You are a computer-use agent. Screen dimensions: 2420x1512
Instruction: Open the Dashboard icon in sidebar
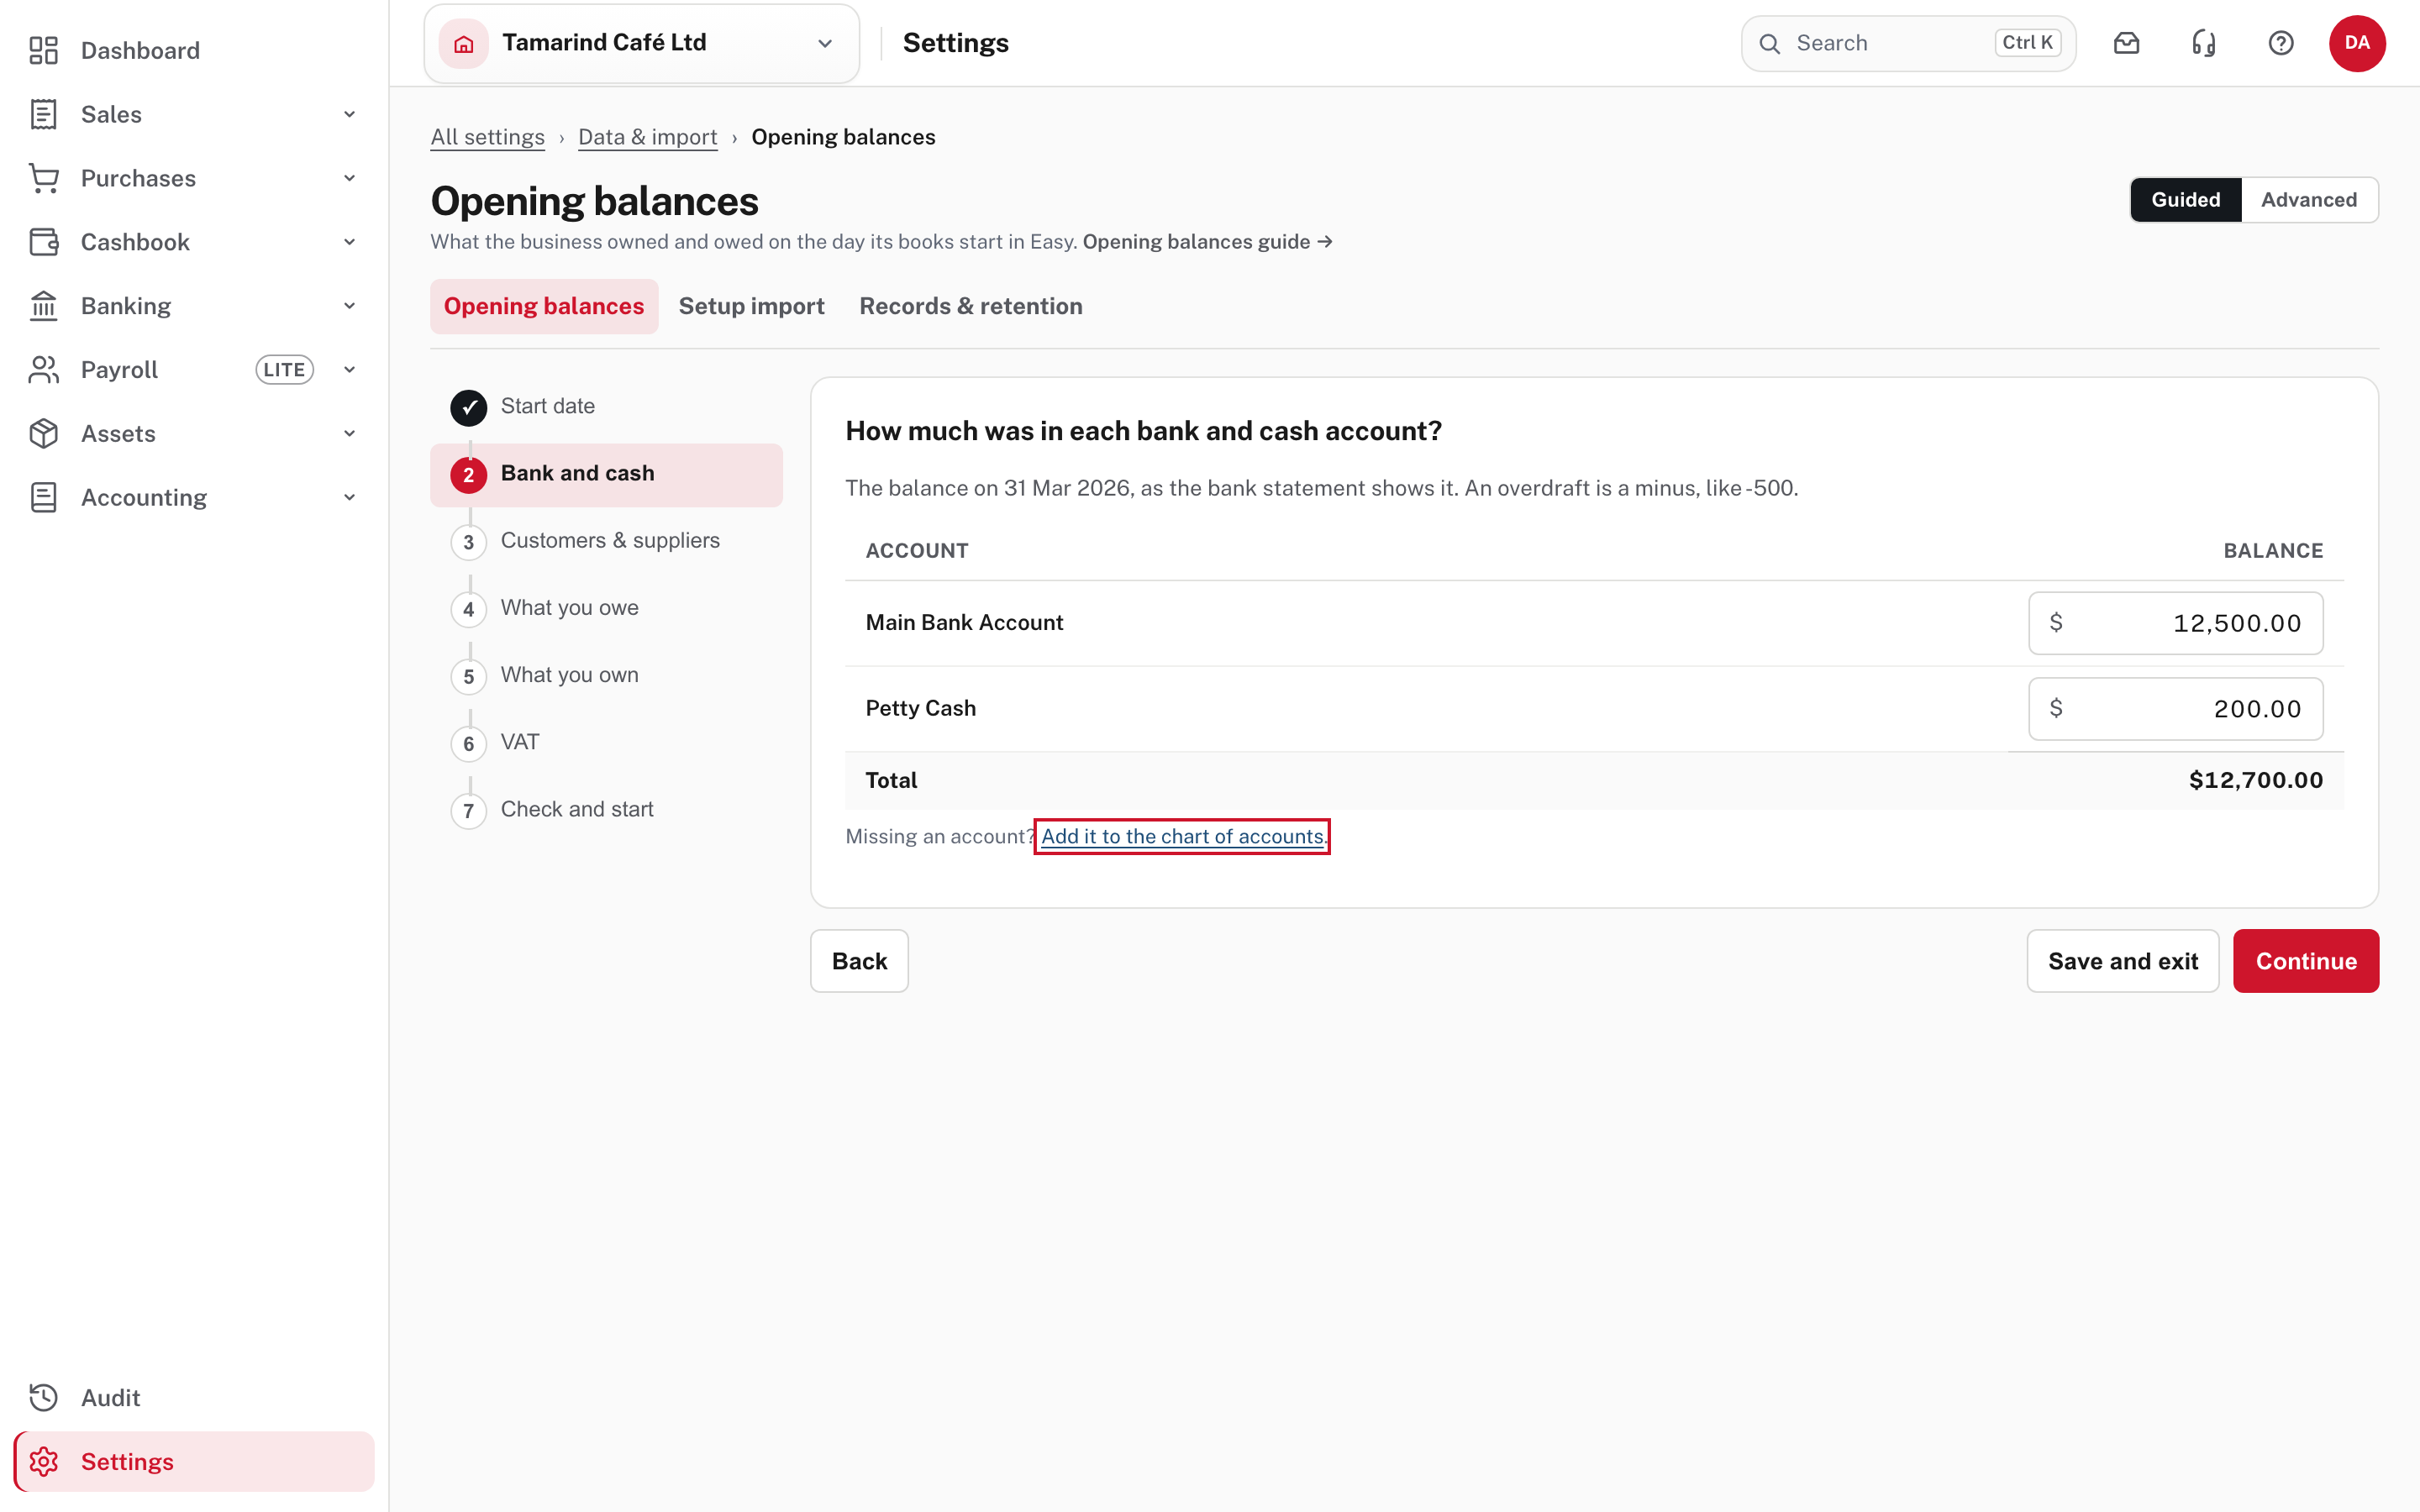[x=43, y=50]
